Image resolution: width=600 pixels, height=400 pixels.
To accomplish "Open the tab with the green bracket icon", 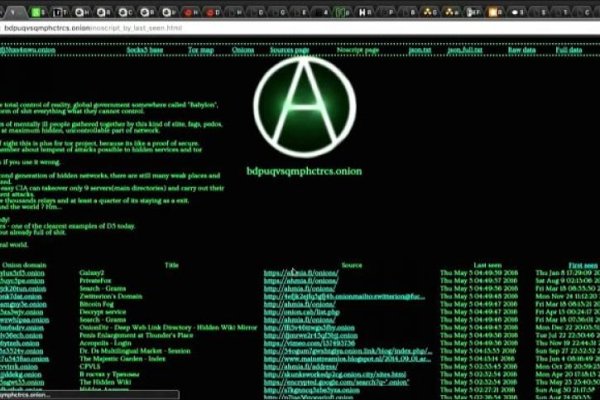I will 343,13.
